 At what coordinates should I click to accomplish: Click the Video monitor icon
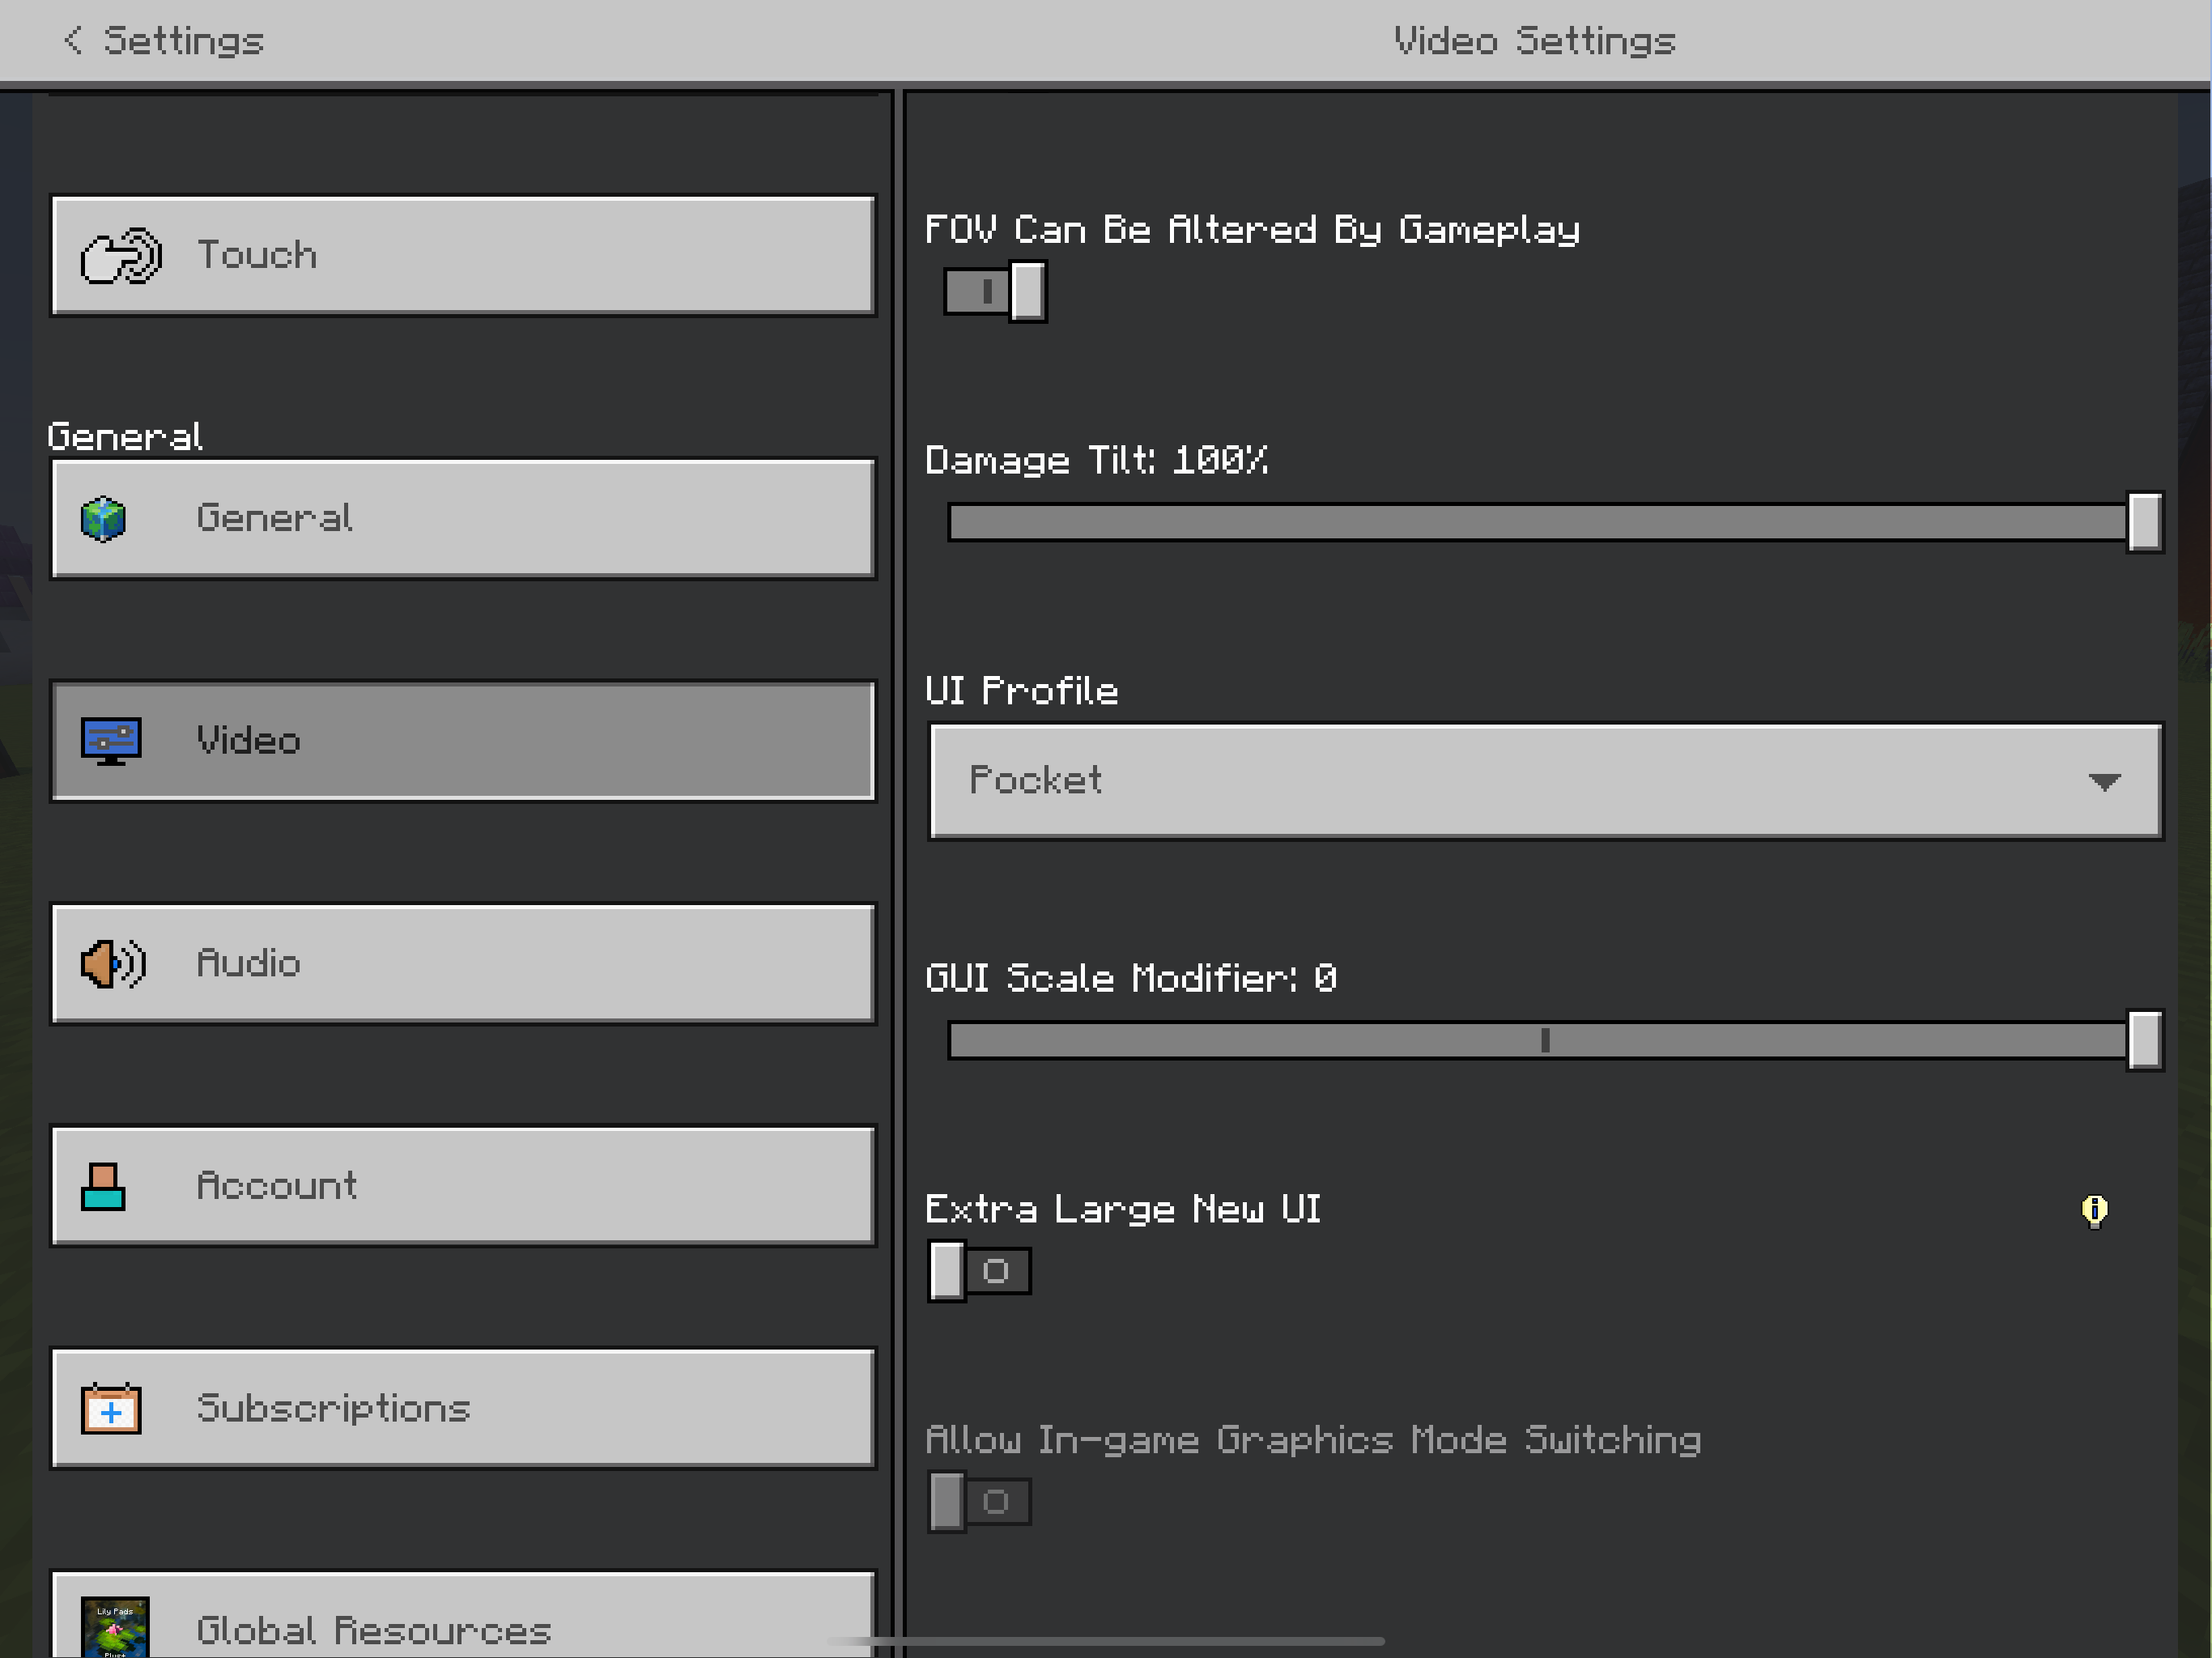tap(111, 741)
